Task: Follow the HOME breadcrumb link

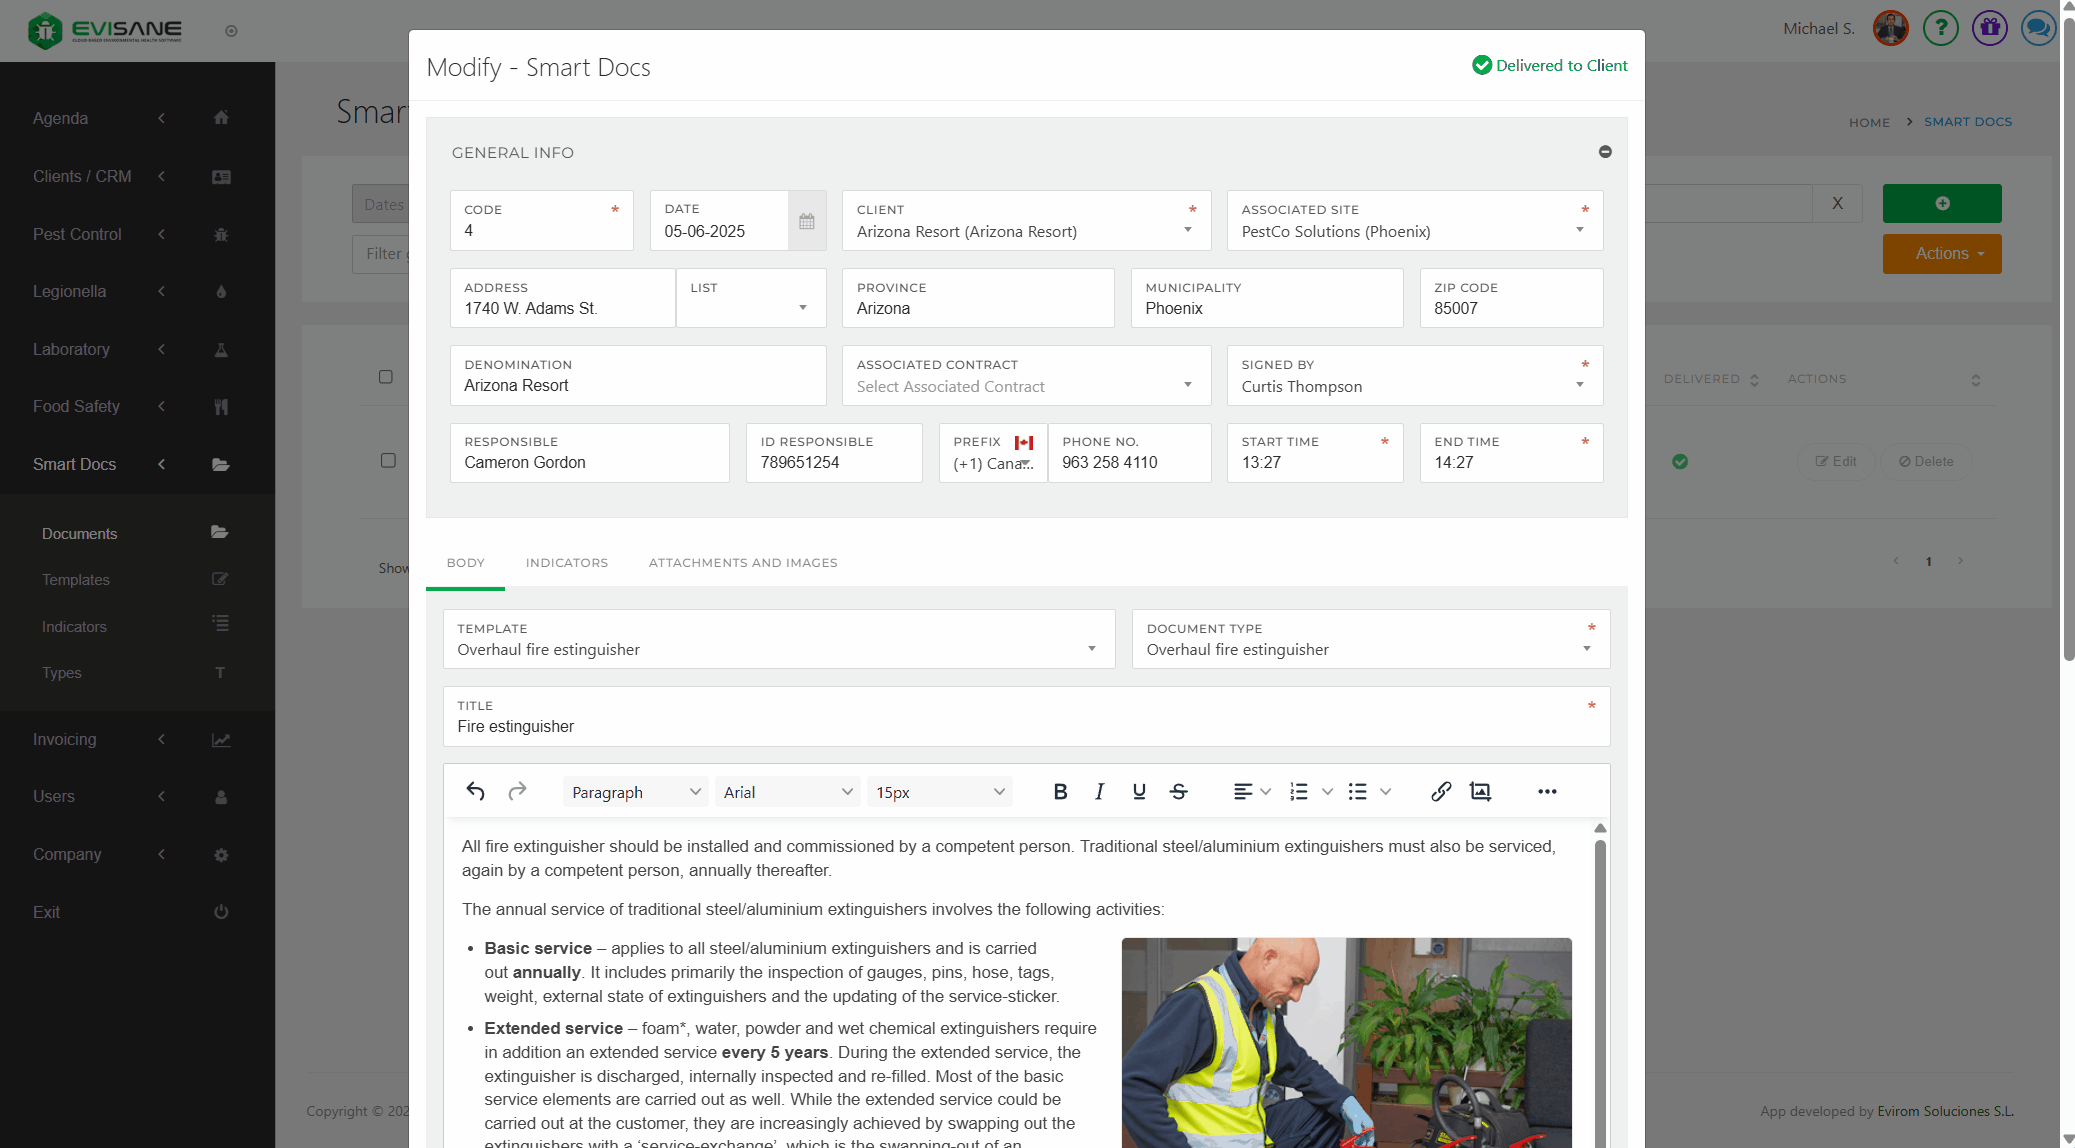Action: coord(1869,122)
